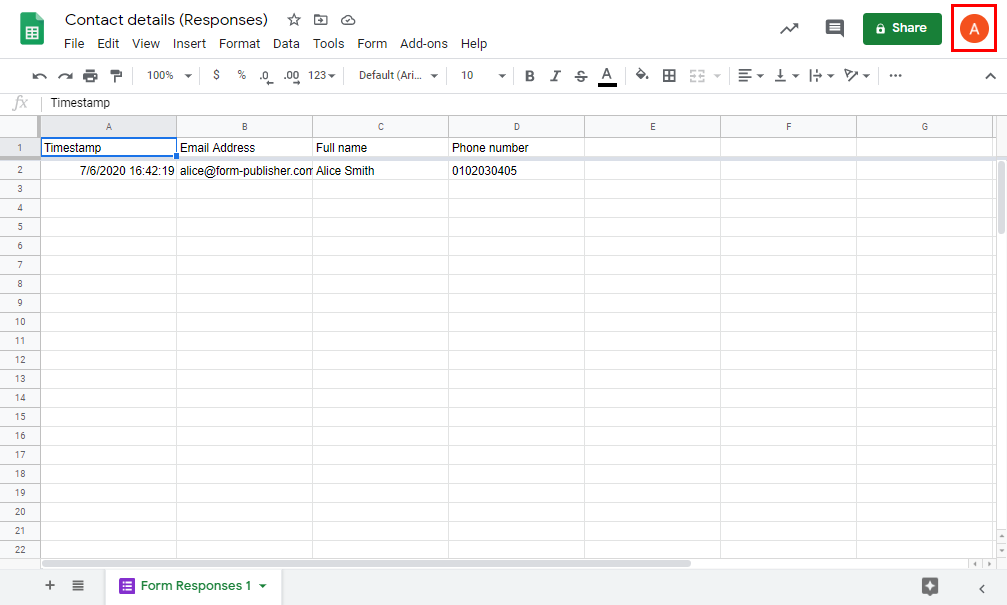The height and width of the screenshot is (605, 1007).
Task: Open text wrapping dropdown
Action: tap(821, 76)
